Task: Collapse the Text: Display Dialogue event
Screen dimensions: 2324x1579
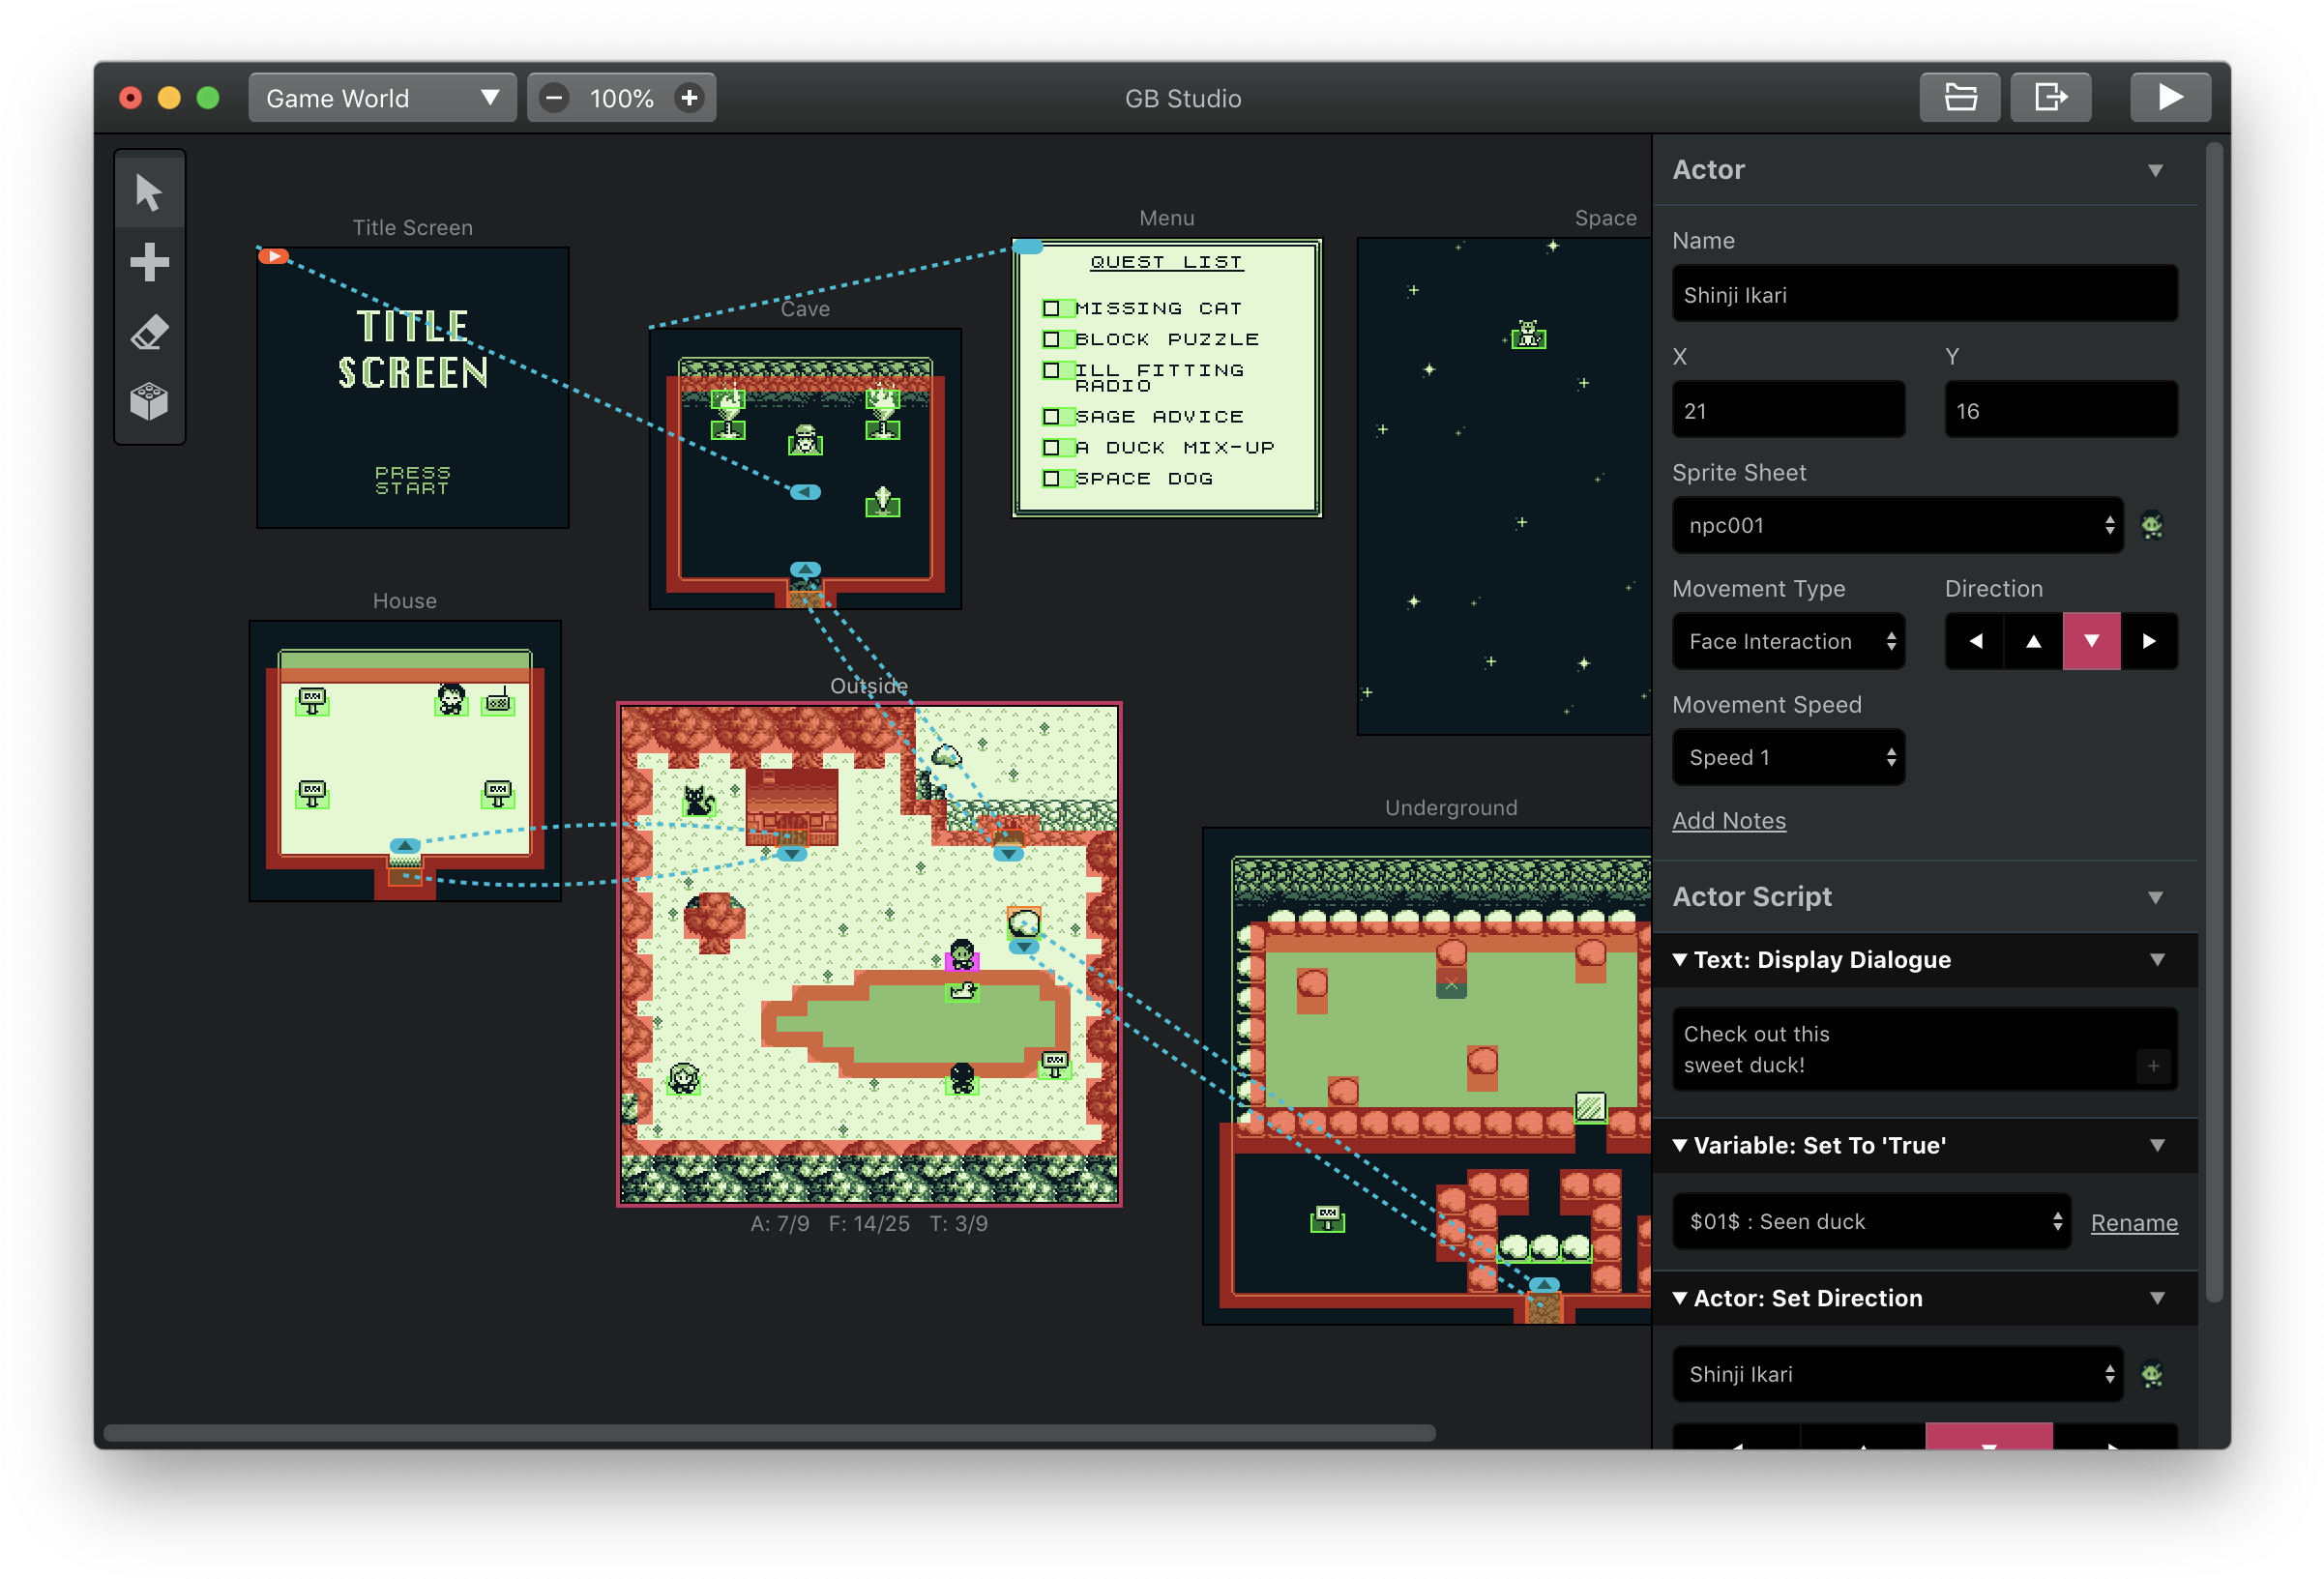Action: click(x=1680, y=959)
